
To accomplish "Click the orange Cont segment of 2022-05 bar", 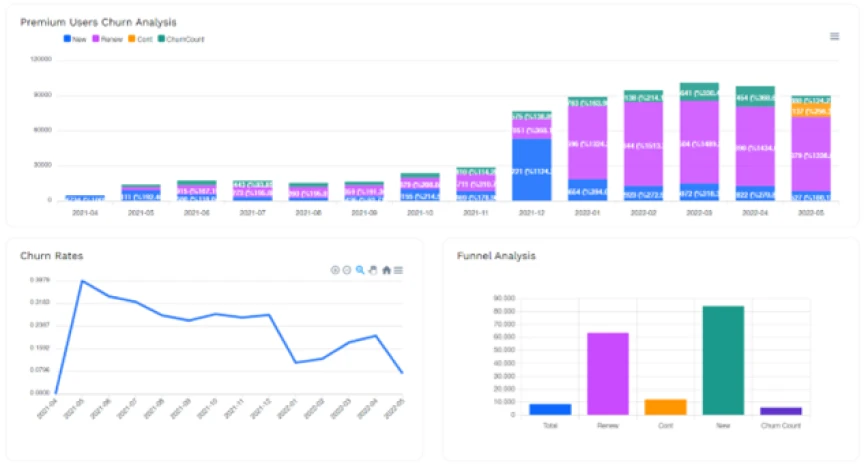I will [811, 111].
